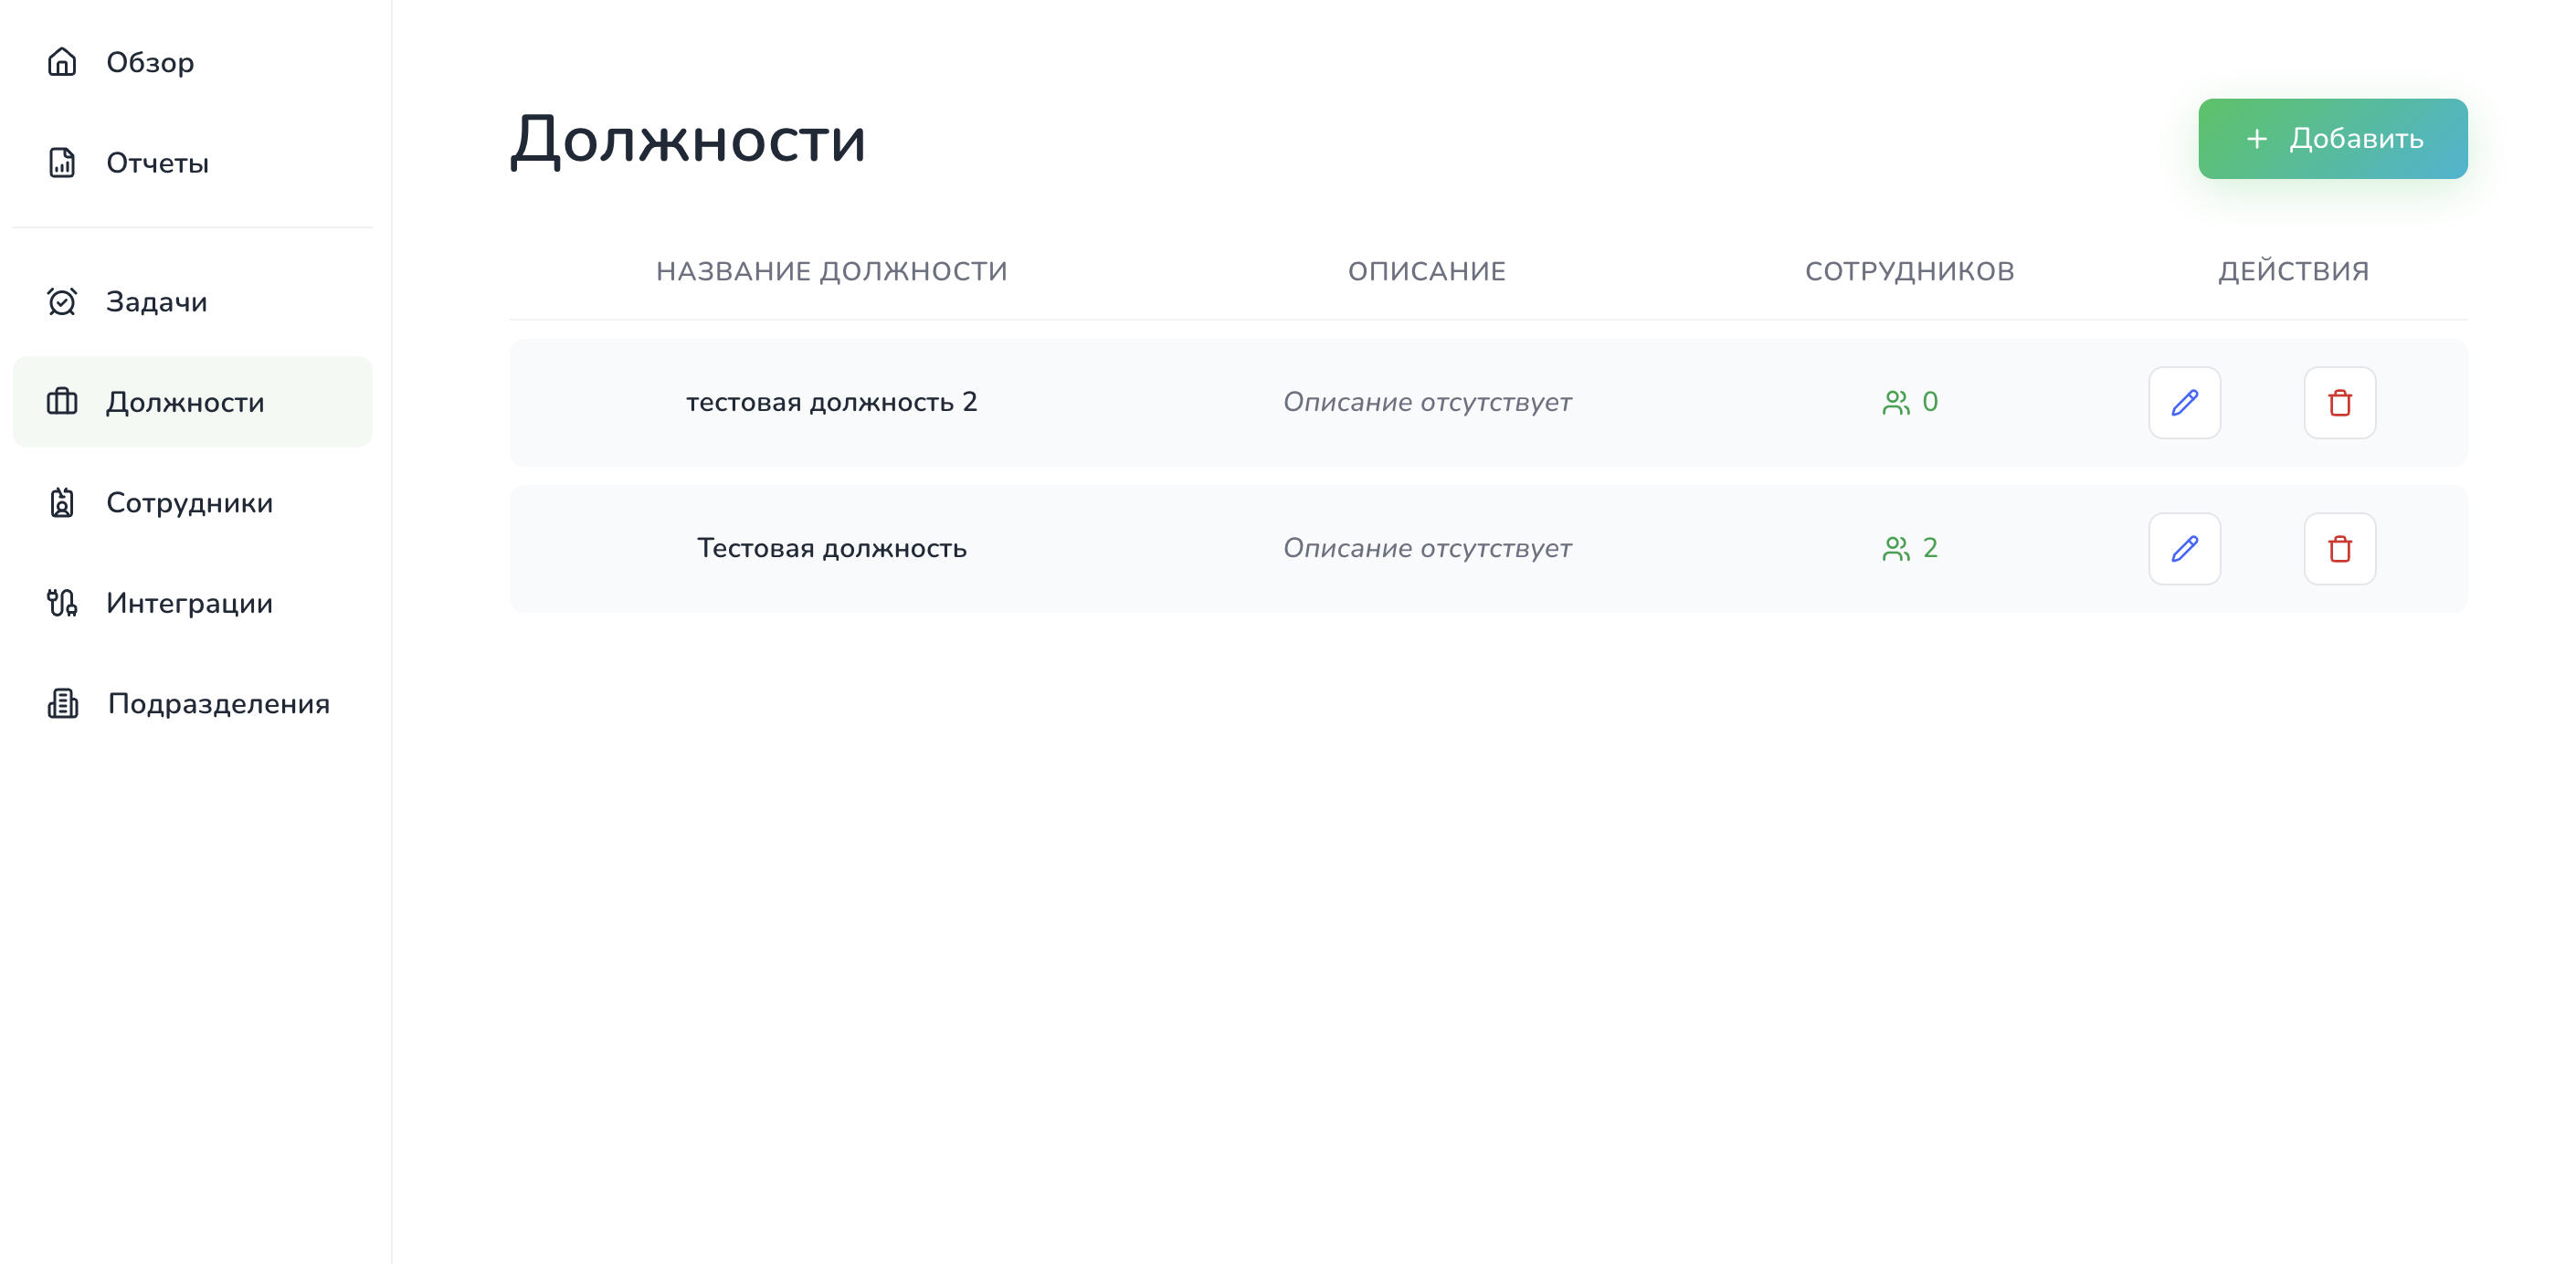Select the home Обзор icon
Image resolution: width=2576 pixels, height=1264 pixels.
(62, 62)
